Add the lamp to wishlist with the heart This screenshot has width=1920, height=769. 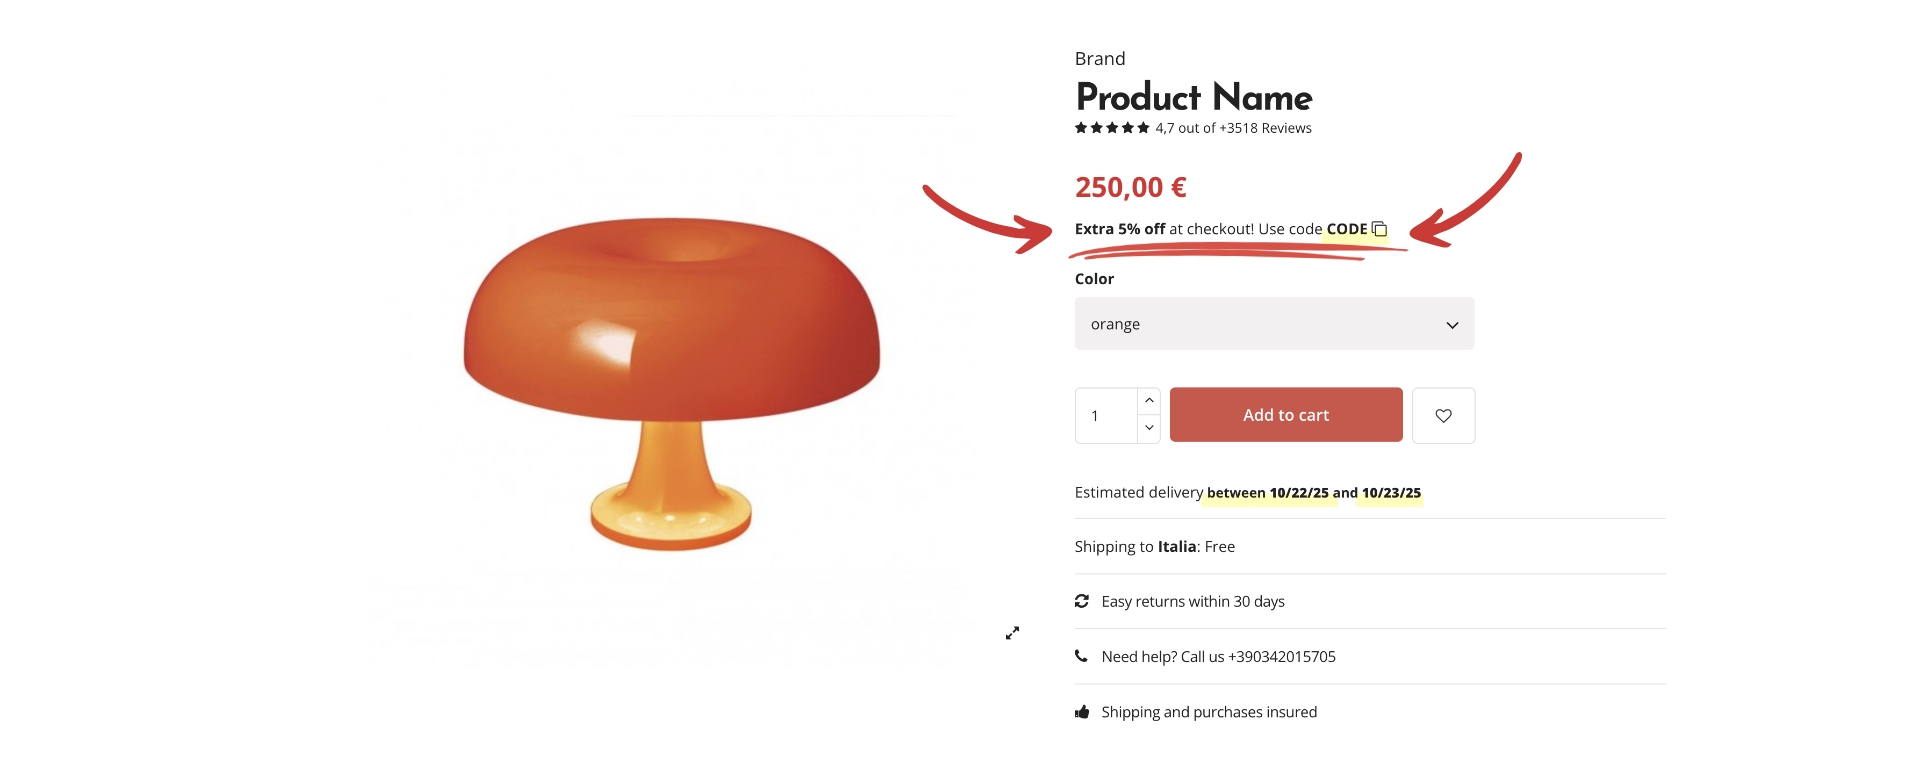pyautogui.click(x=1443, y=415)
